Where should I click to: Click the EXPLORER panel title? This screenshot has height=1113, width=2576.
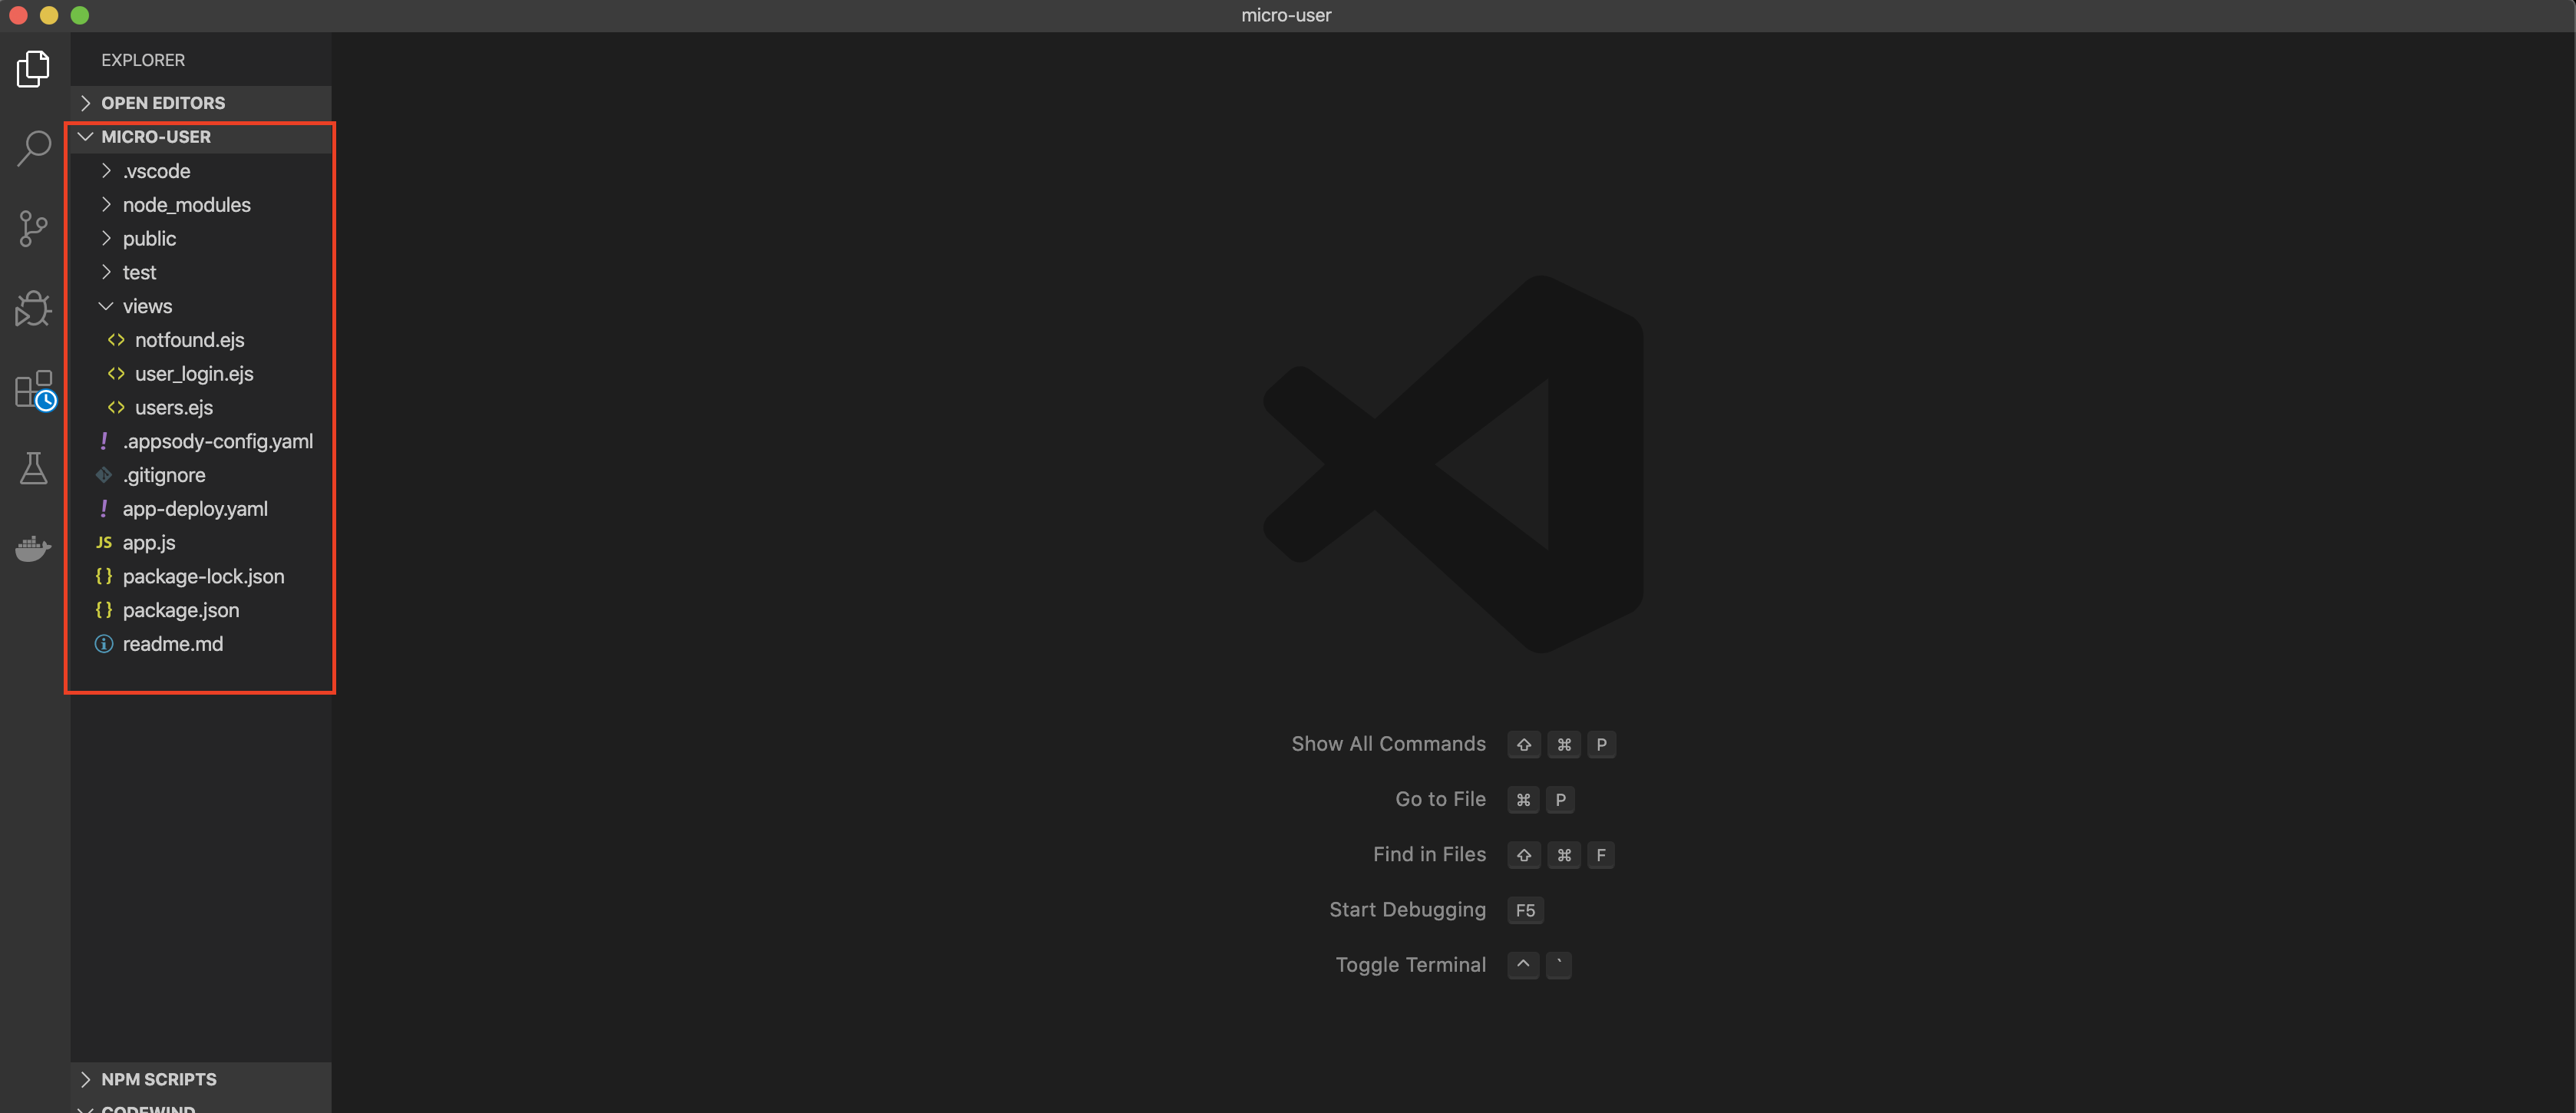[x=143, y=60]
